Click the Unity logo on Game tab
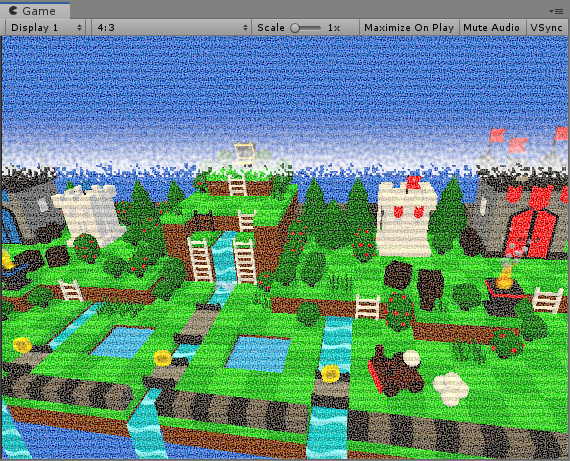The width and height of the screenshot is (570, 461). (x=13, y=11)
